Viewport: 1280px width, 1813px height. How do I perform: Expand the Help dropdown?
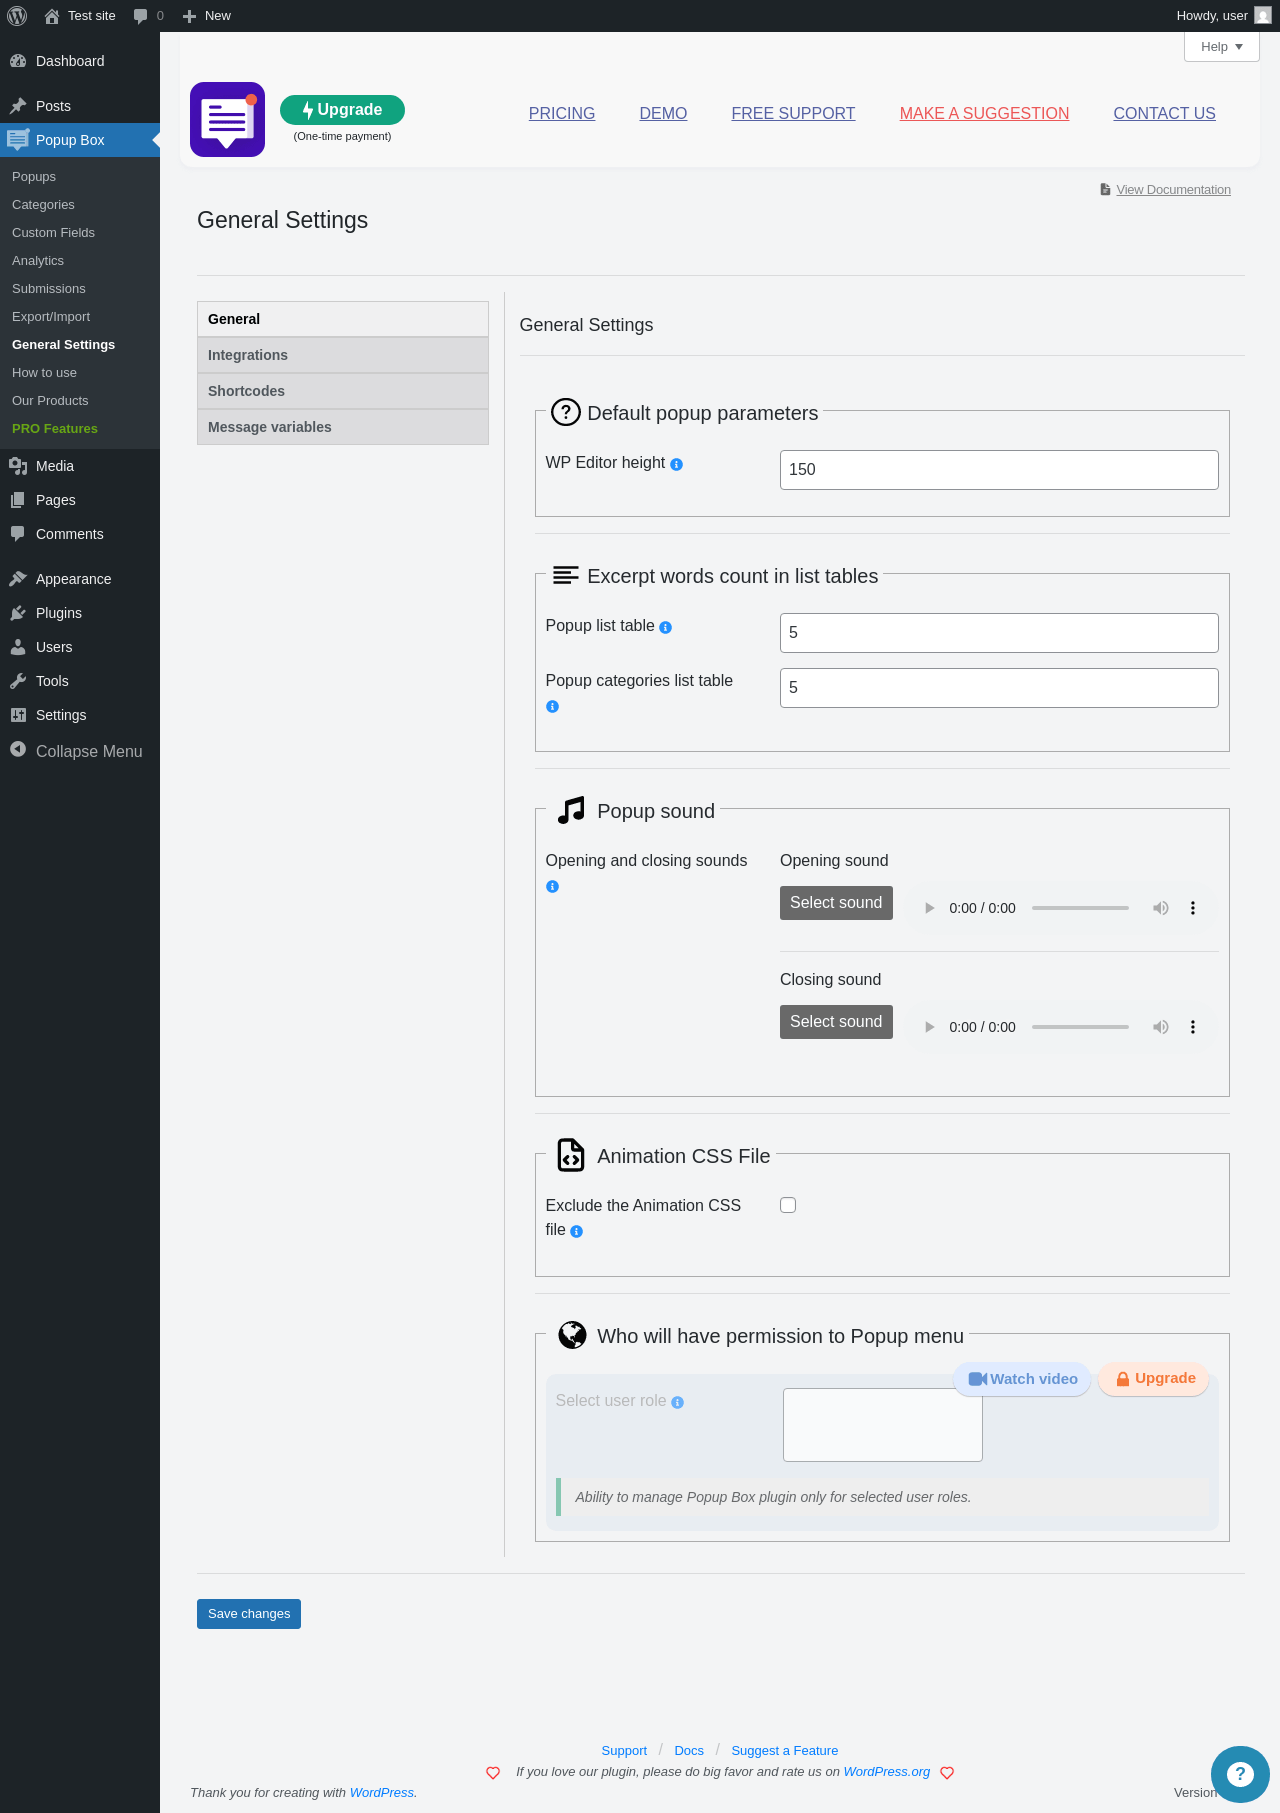pyautogui.click(x=1221, y=47)
